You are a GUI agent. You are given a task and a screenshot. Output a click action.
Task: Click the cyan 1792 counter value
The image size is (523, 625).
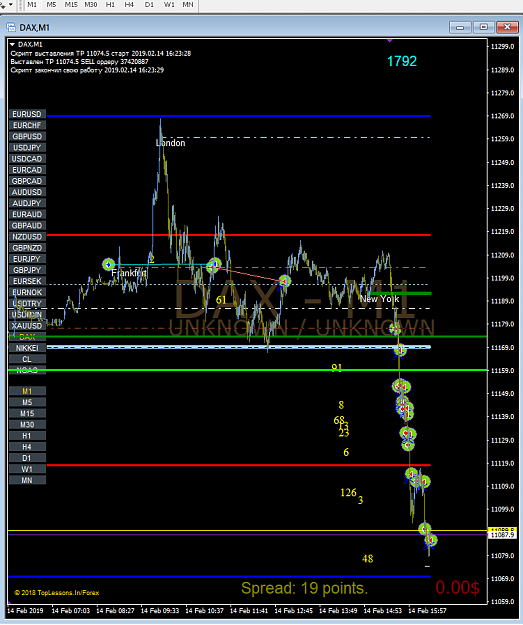(x=402, y=61)
